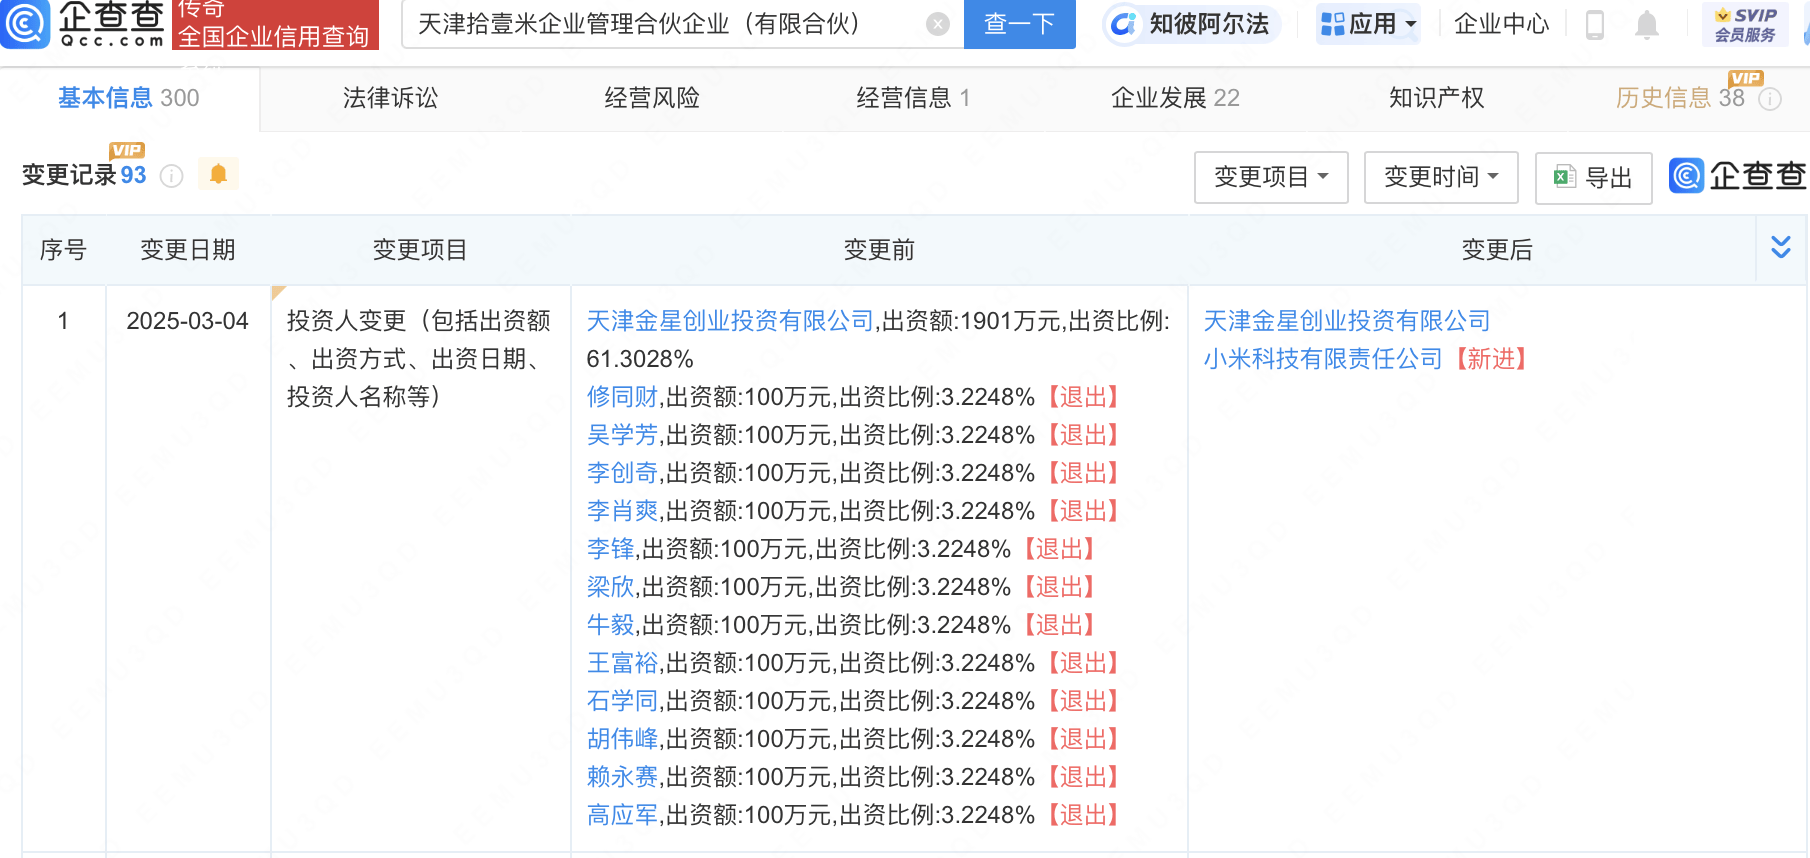Open investor 石学同 link
Screen dimensions: 1810x858
(622, 701)
